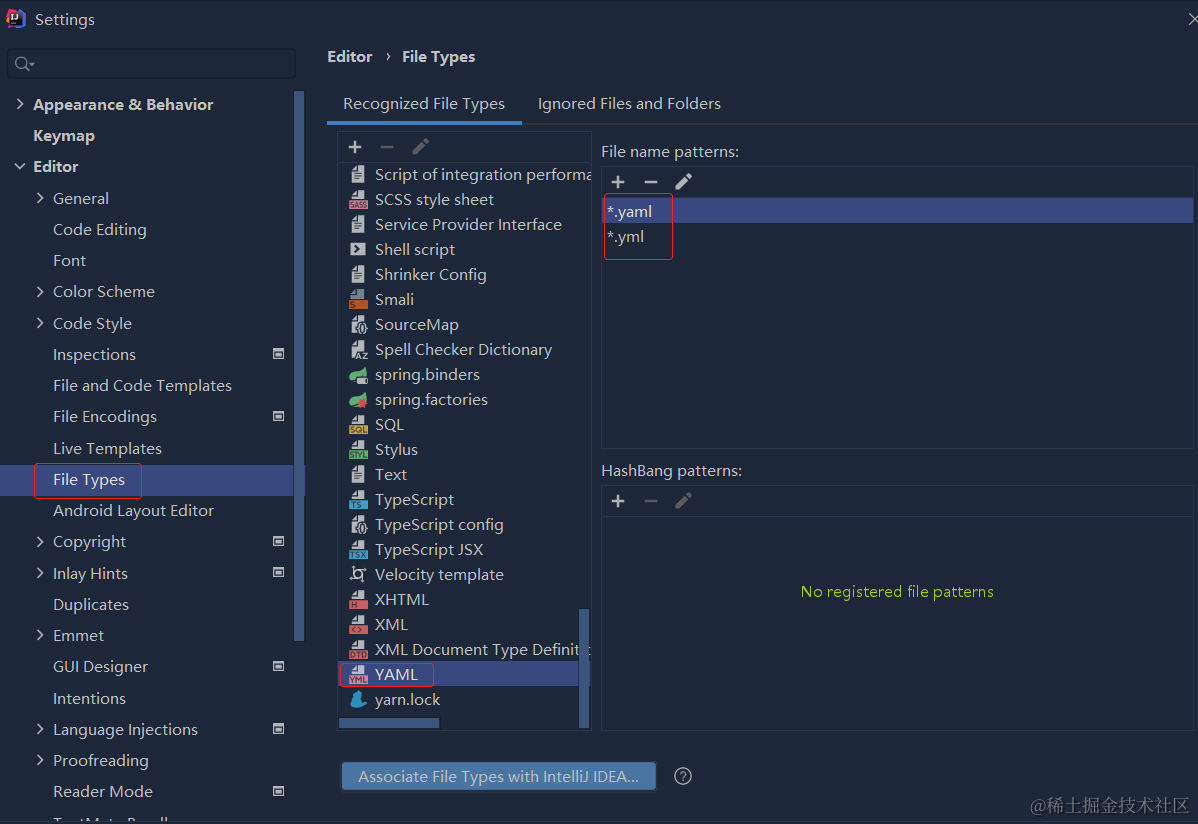Screen dimensions: 1198x824
Task: Click the search magnifier in Settings
Action: point(22,62)
